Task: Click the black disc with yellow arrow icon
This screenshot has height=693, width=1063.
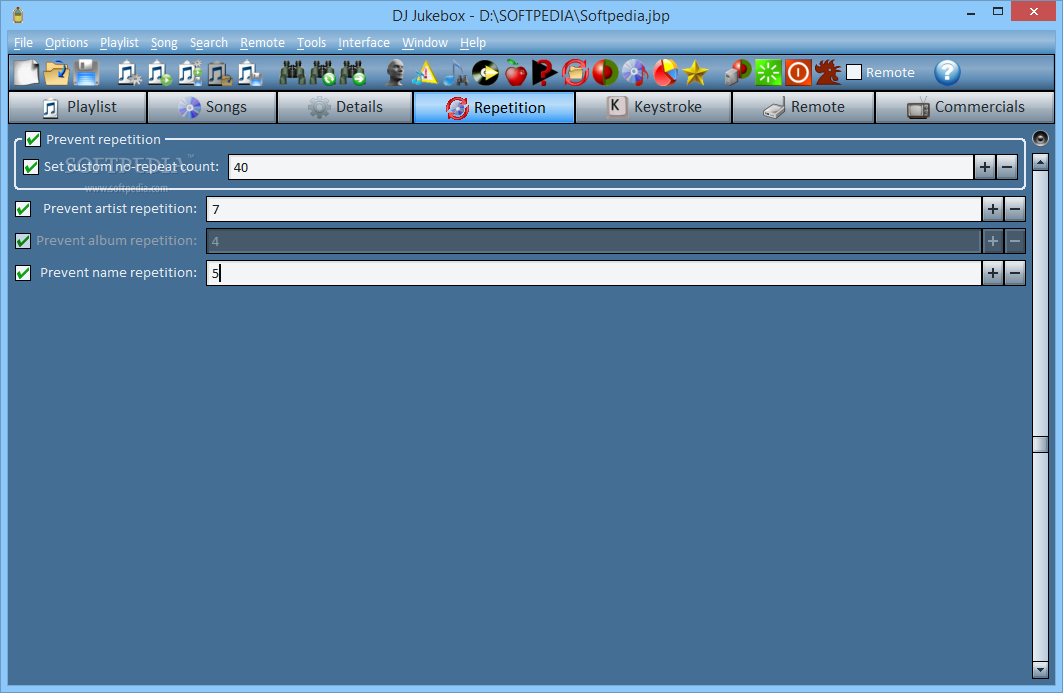Action: (x=485, y=73)
